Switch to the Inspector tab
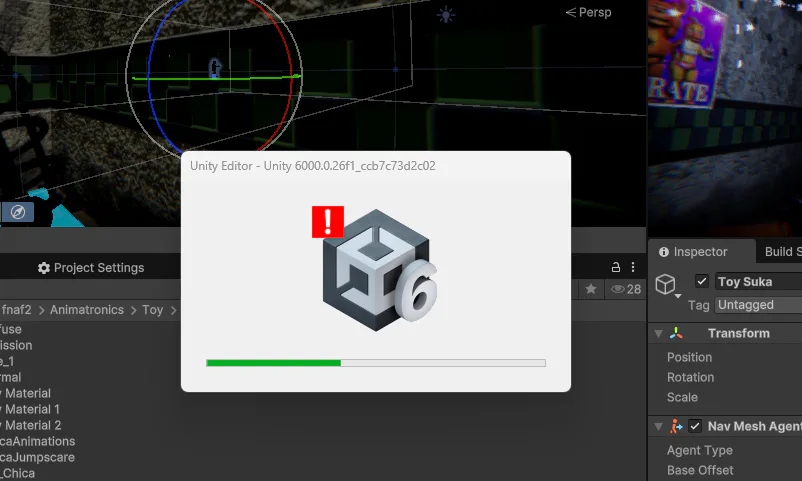Image resolution: width=802 pixels, height=481 pixels. click(x=702, y=251)
